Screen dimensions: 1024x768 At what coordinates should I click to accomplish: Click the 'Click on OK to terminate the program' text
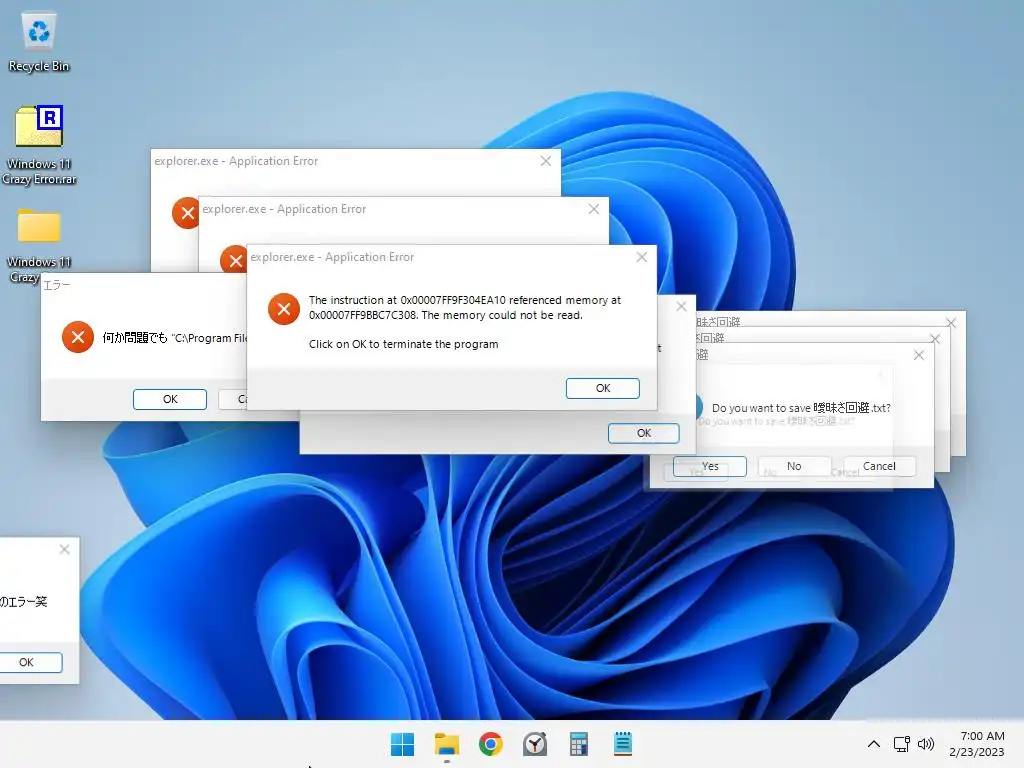coord(404,344)
